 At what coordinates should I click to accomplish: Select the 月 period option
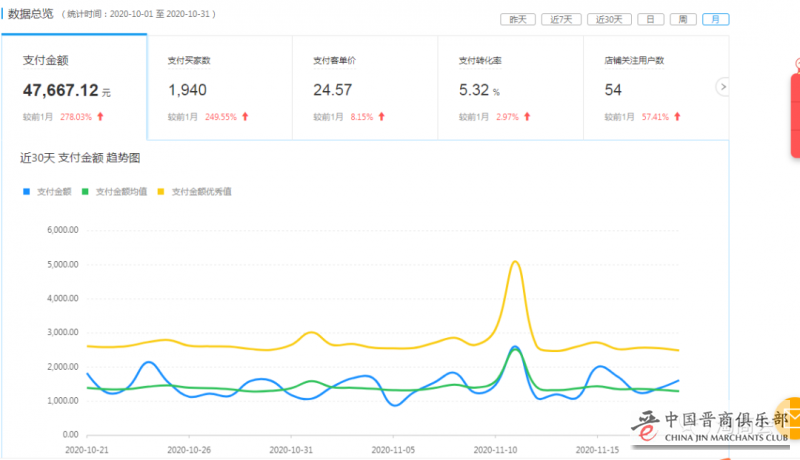tap(715, 19)
